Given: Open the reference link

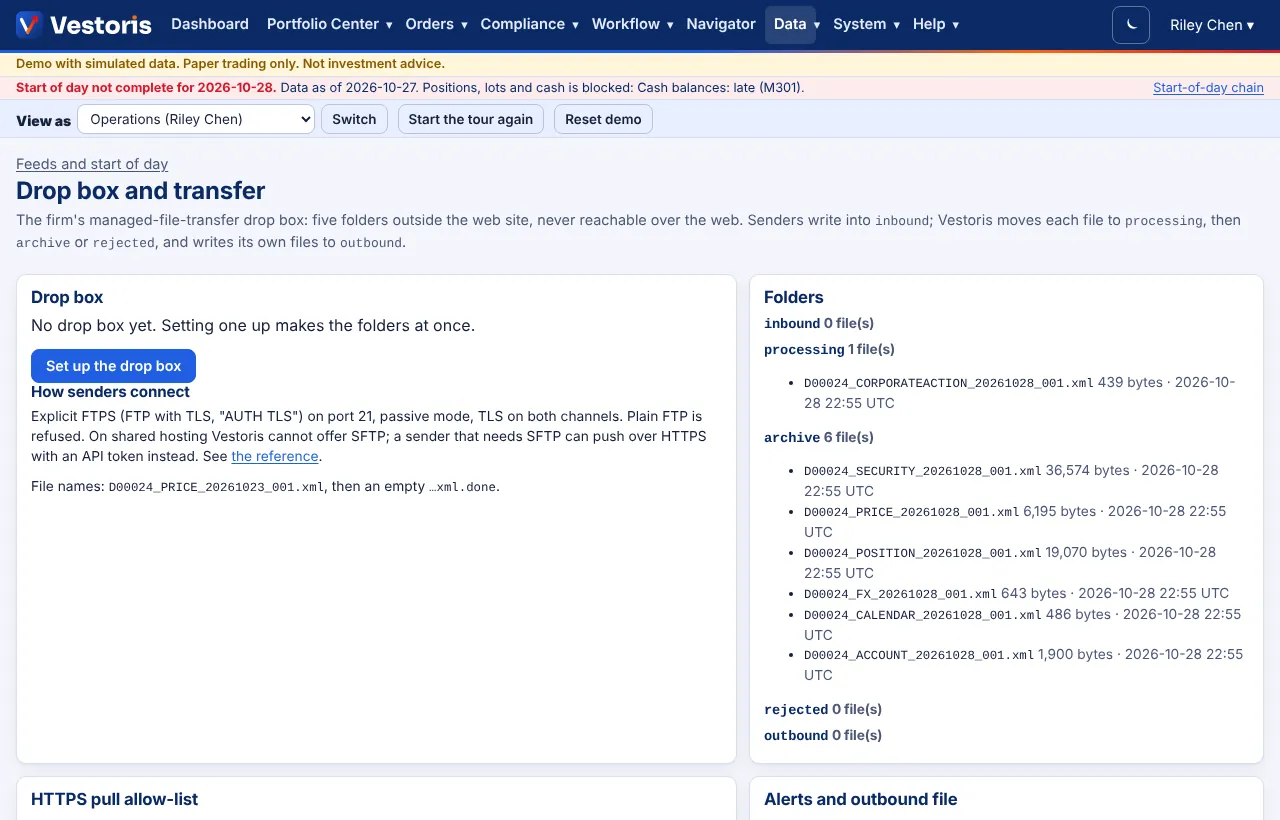Looking at the screenshot, I should pos(275,456).
